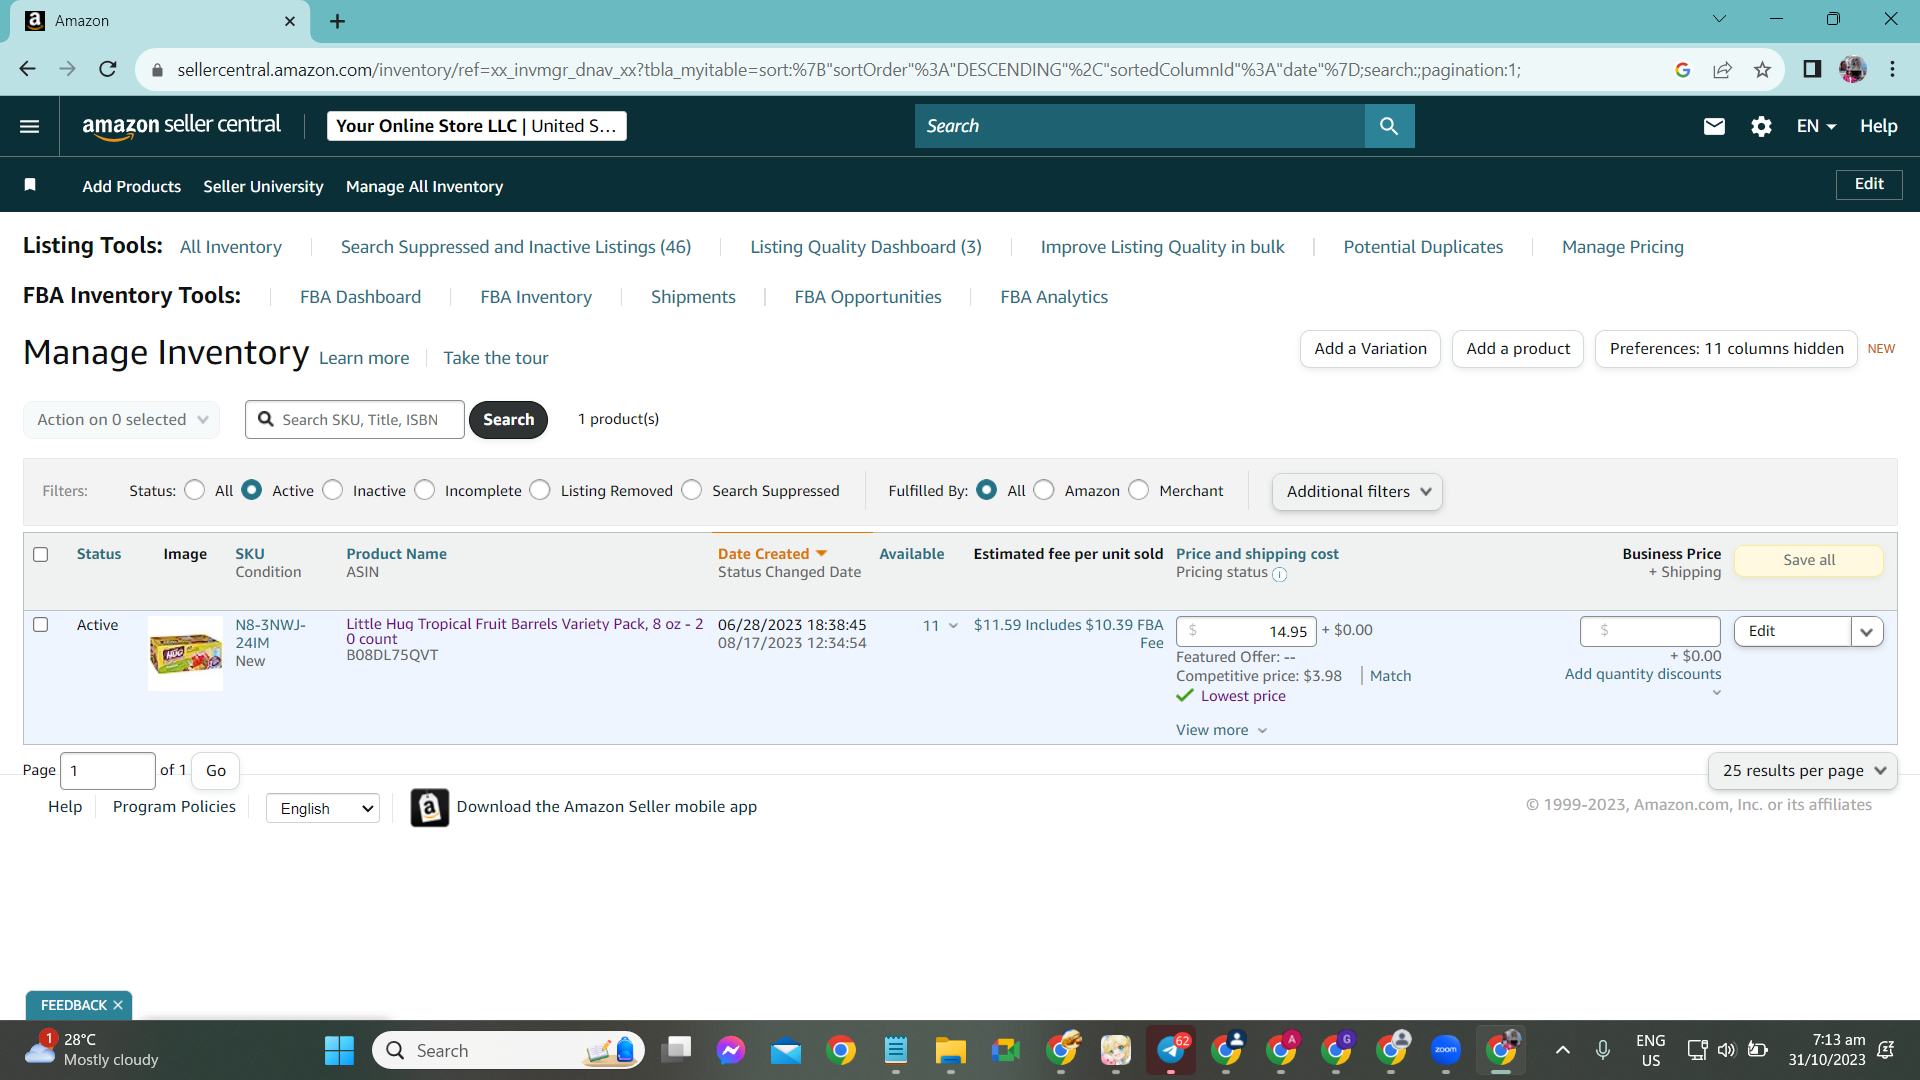Open Add Products in the navigation bar

[x=132, y=187]
